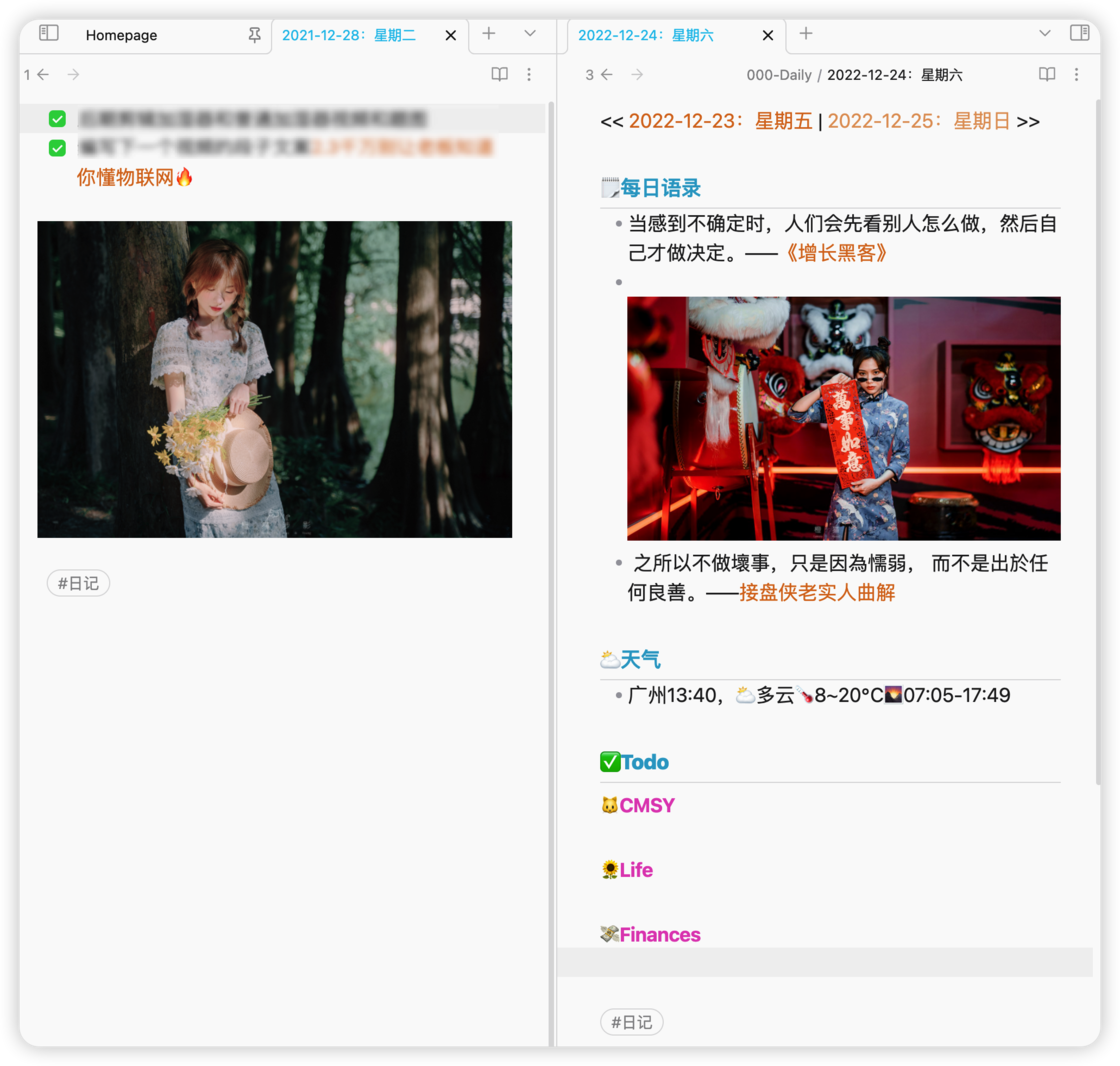Open reading view in the right pane
Viewport: 1120px width, 1066px height.
(x=1046, y=74)
